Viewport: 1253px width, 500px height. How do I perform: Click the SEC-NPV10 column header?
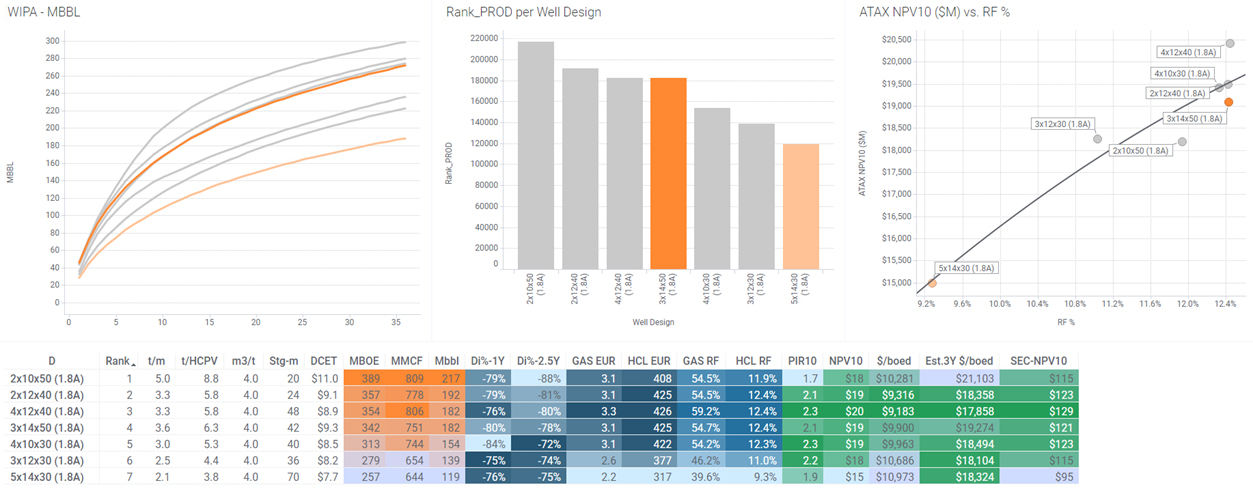click(1037, 361)
